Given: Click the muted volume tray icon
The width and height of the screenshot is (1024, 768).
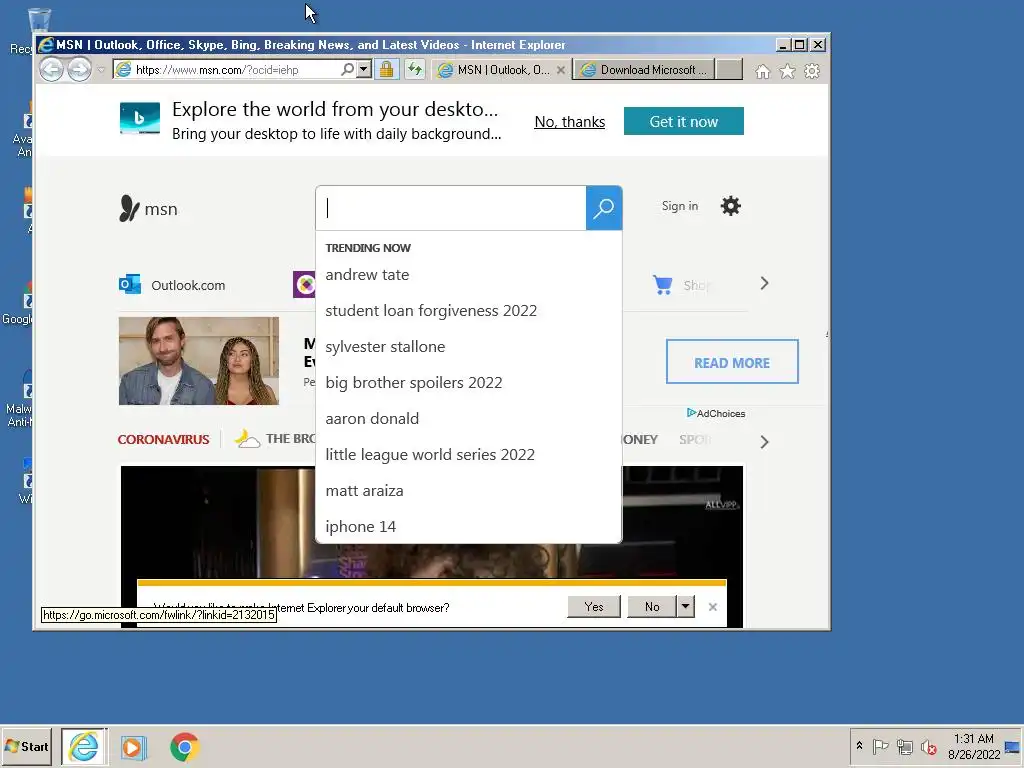Looking at the screenshot, I should coord(928,746).
